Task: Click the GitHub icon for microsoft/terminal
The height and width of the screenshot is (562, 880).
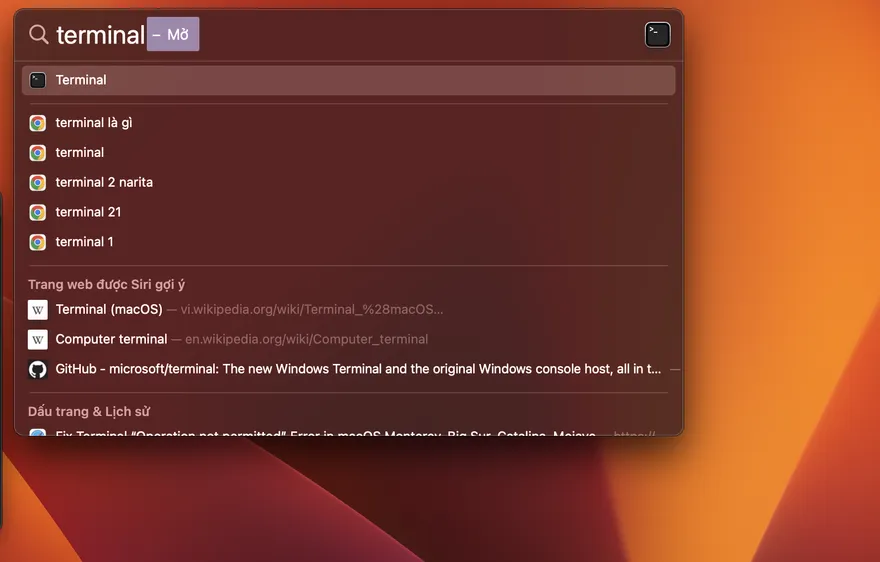Action: (38, 369)
